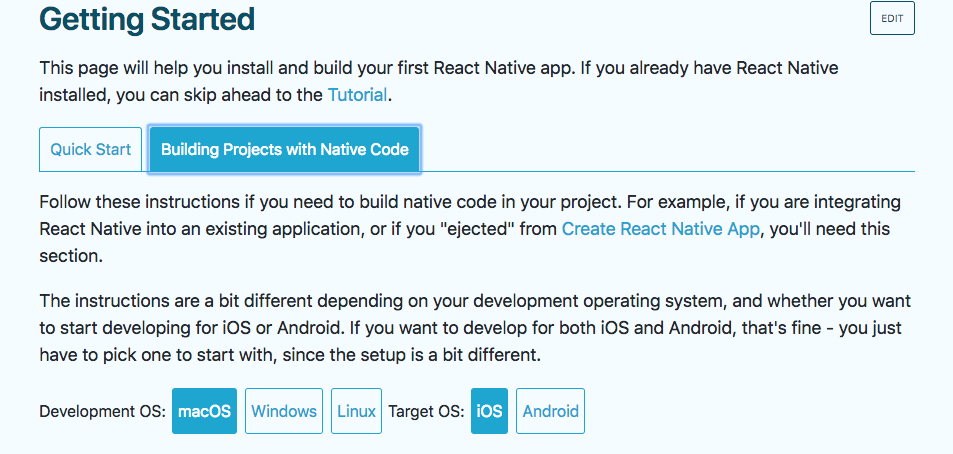Switch to the Quick Start tab
Viewport: 953px width, 454px height.
pos(91,150)
